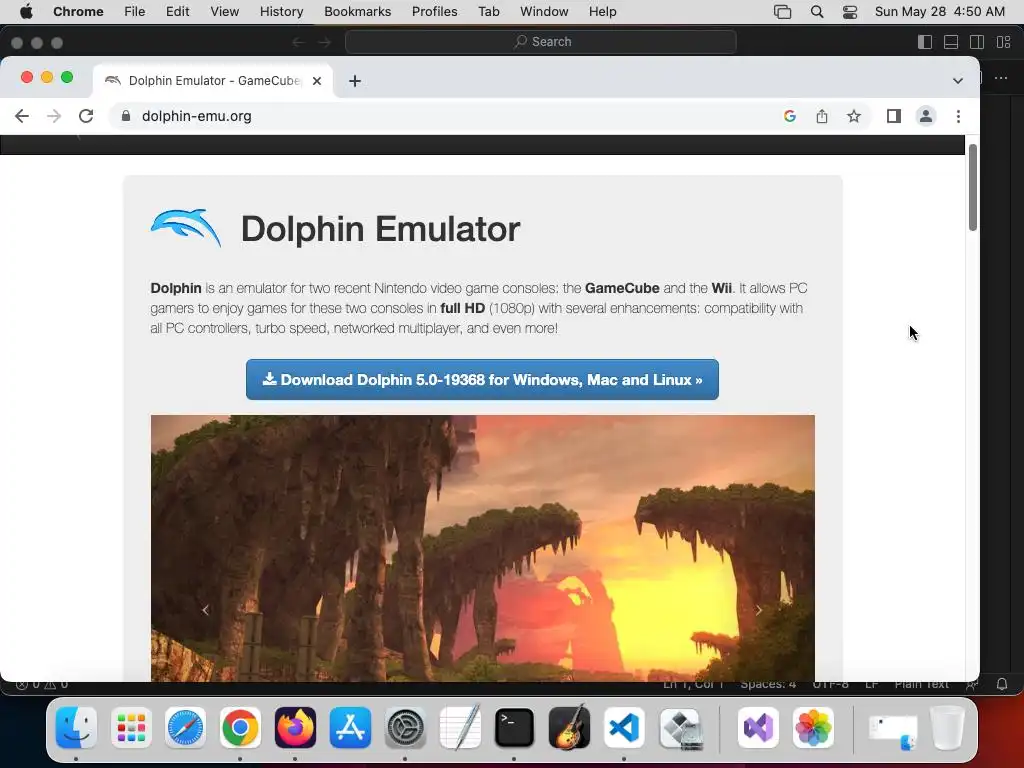Open Boot Camp Assistant from the Dock
This screenshot has height=768, width=1024.
(x=680, y=728)
